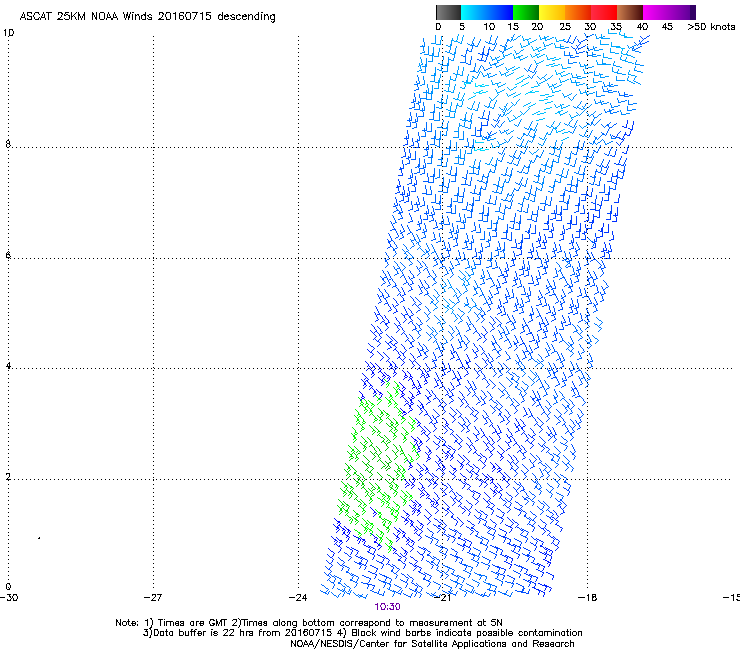Select the '30' legend label under the color bar
This screenshot has height=650, width=740.
point(590,27)
